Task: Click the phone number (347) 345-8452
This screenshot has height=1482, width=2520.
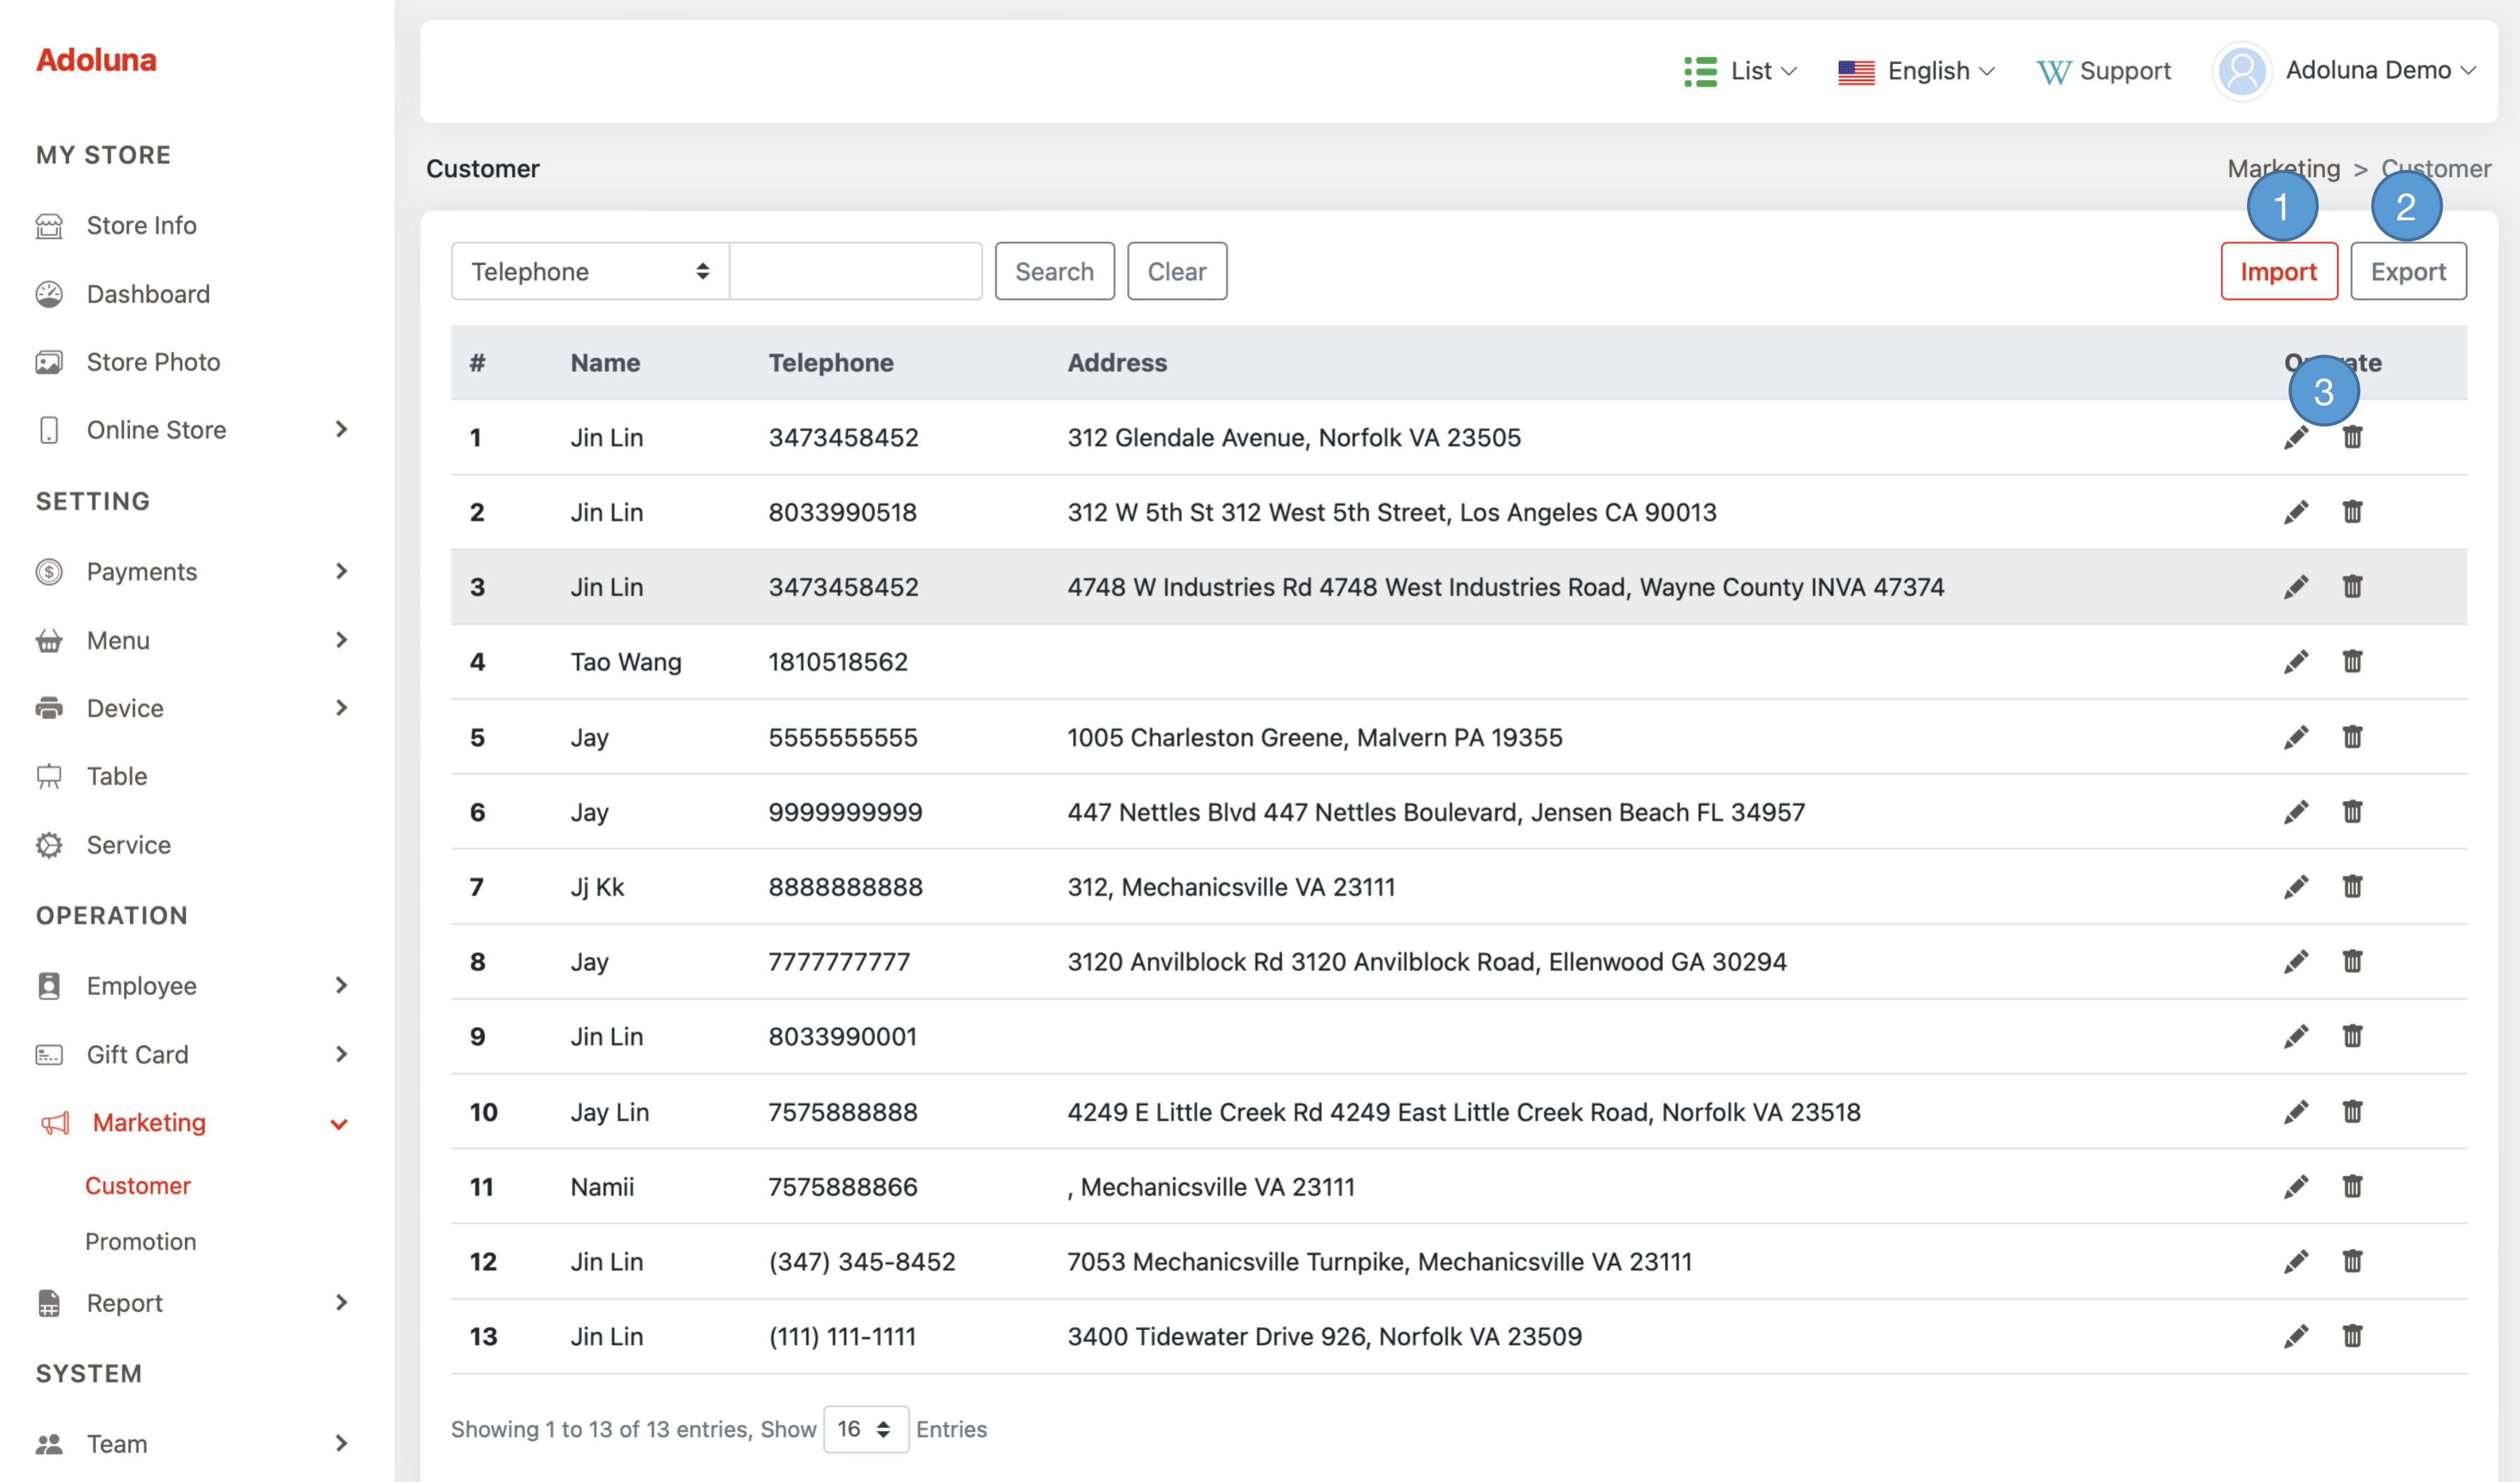Action: [862, 1262]
